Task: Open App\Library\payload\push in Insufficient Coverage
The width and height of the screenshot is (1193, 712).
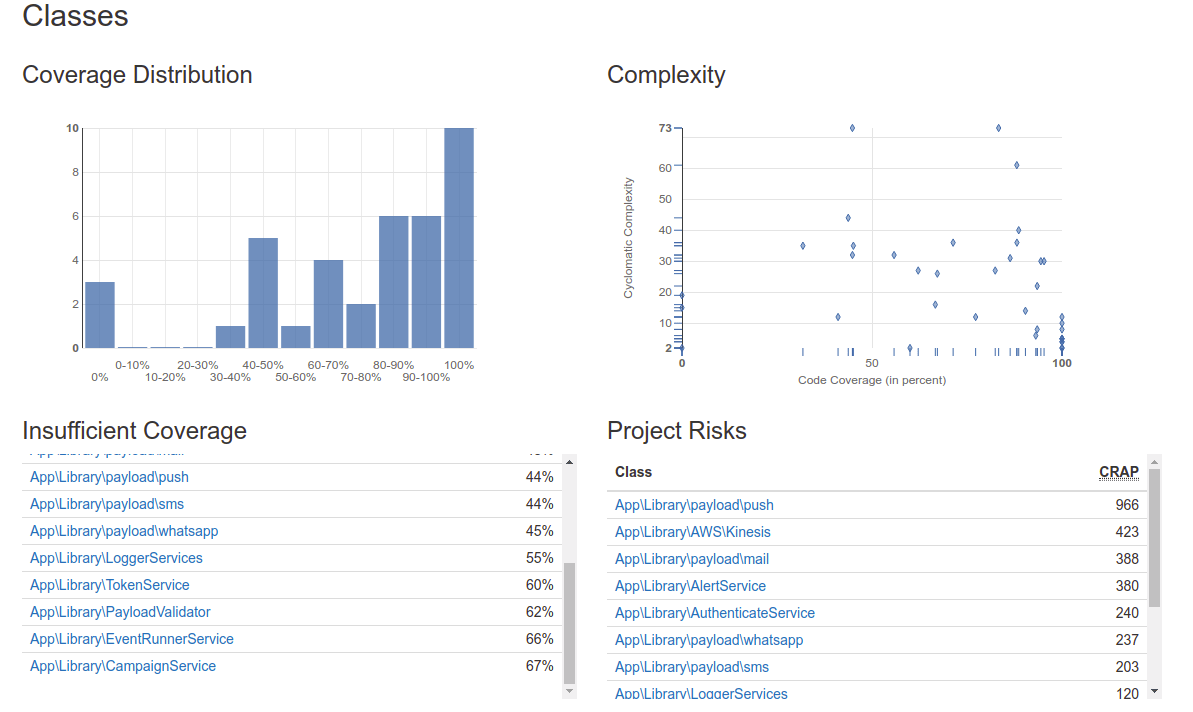Action: coord(110,477)
